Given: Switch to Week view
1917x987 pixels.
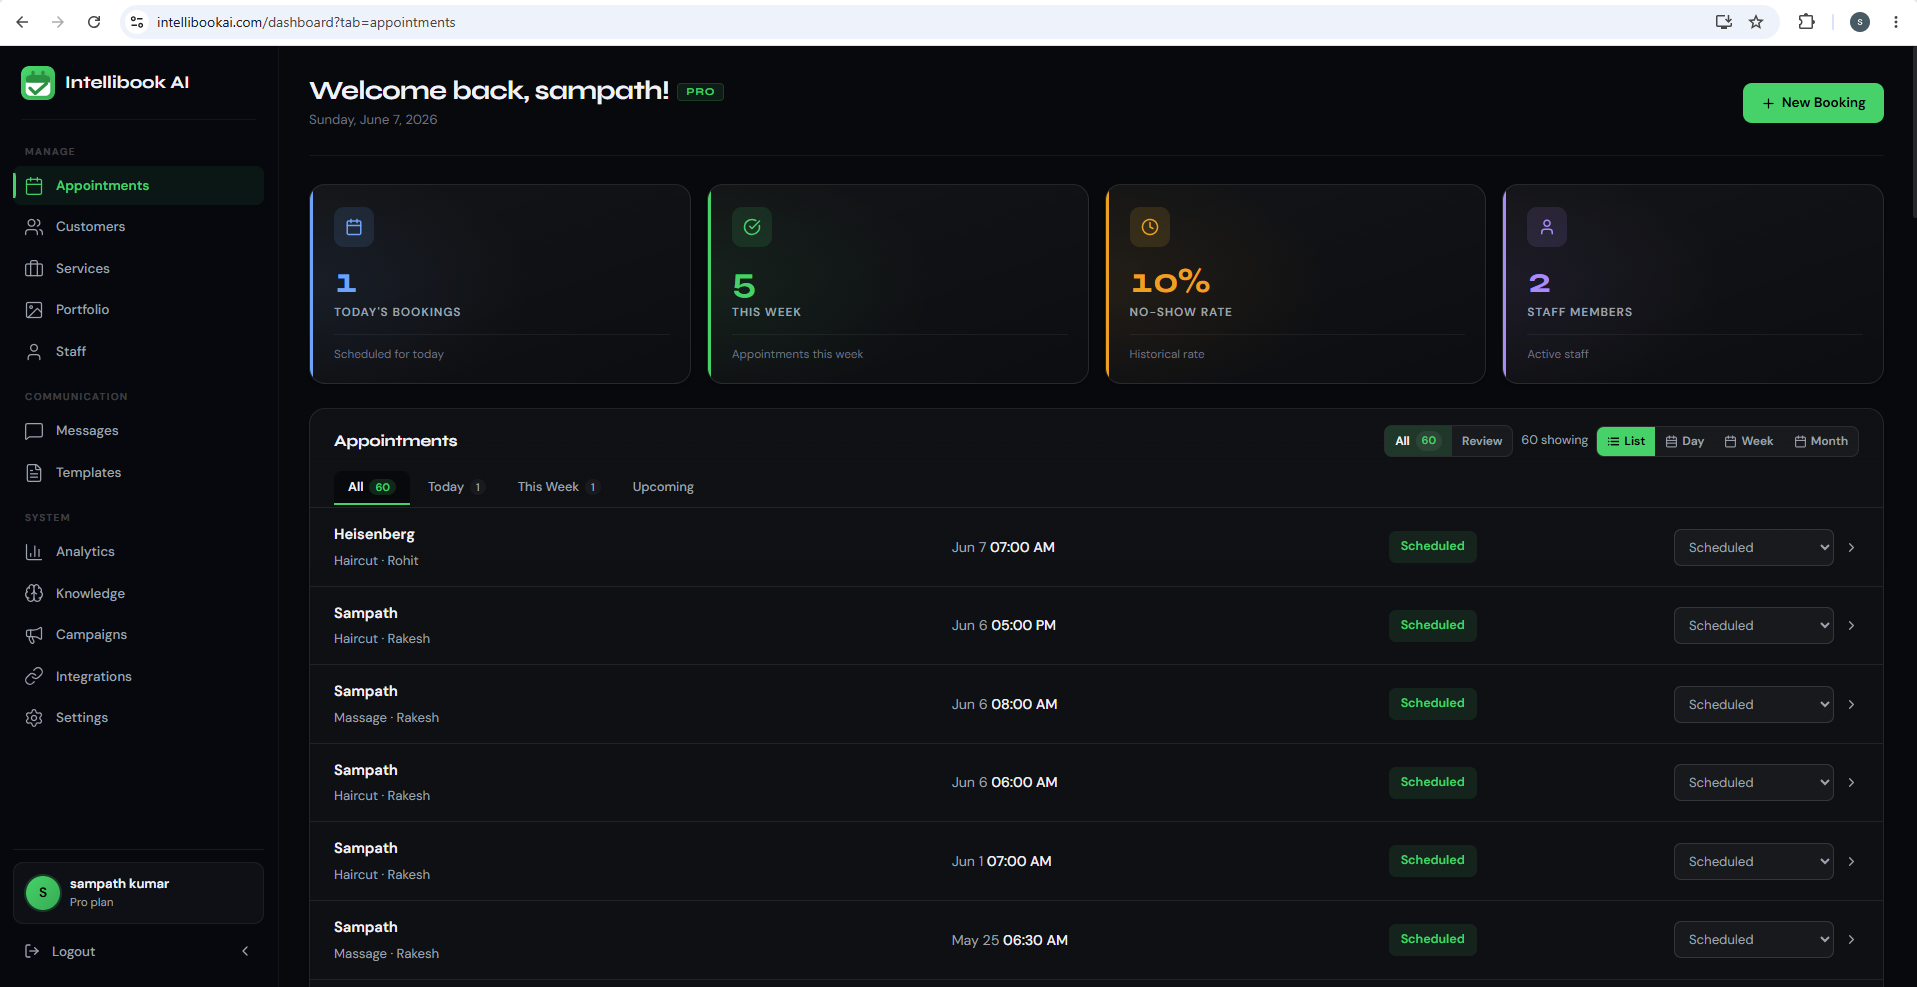Looking at the screenshot, I should point(1749,441).
